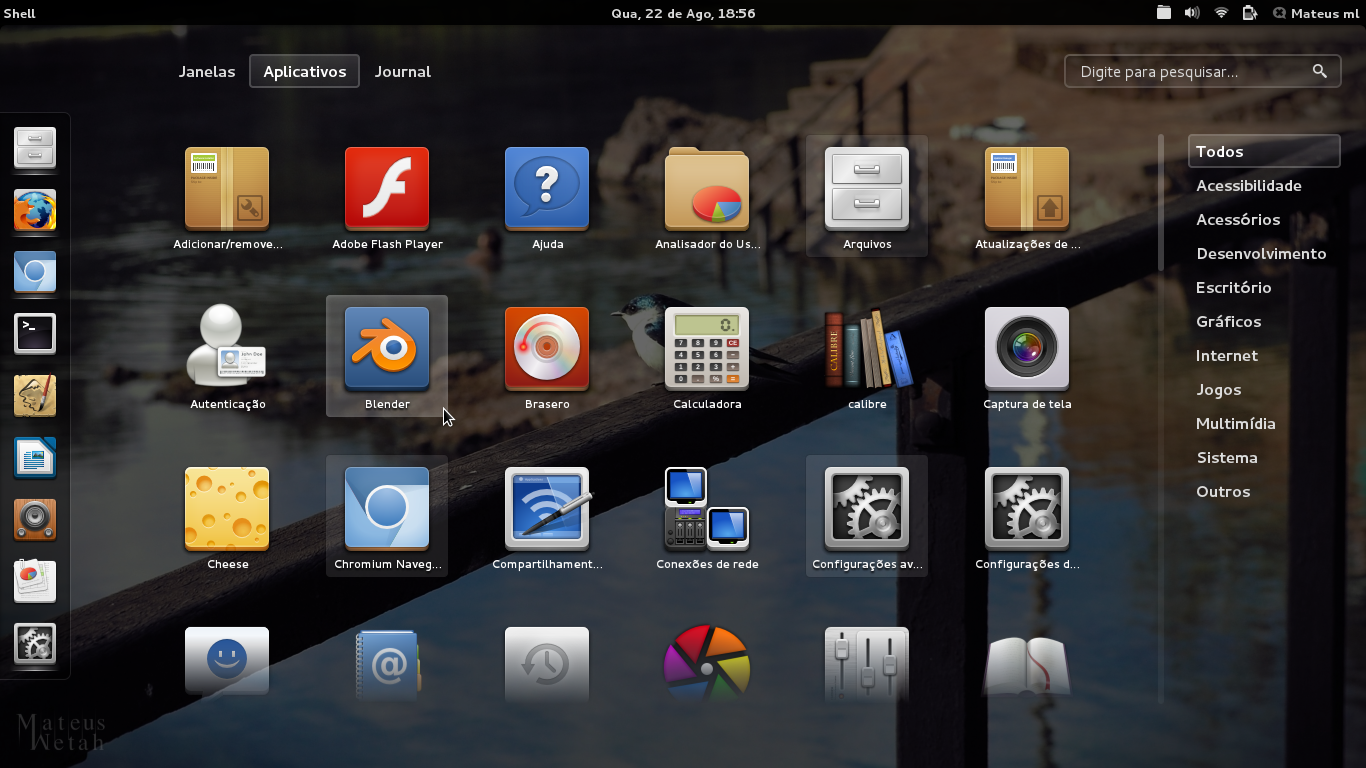1366x768 pixels.
Task: Open Cheese webcam app
Action: coord(227,518)
